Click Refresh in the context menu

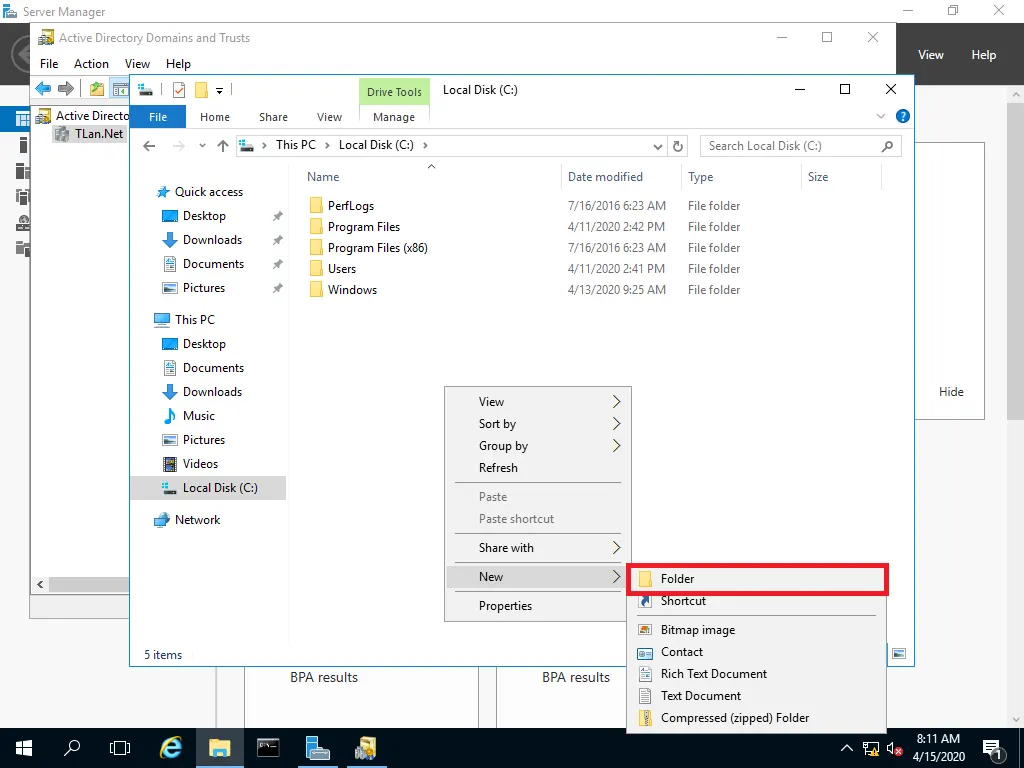(538, 468)
